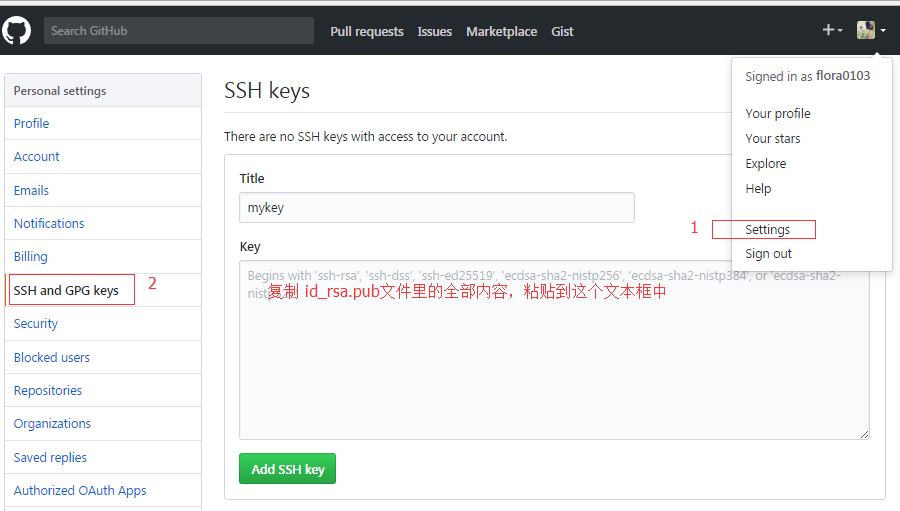This screenshot has height=511, width=900.
Task: Click the GitHub Octocat logo
Action: coord(17,30)
